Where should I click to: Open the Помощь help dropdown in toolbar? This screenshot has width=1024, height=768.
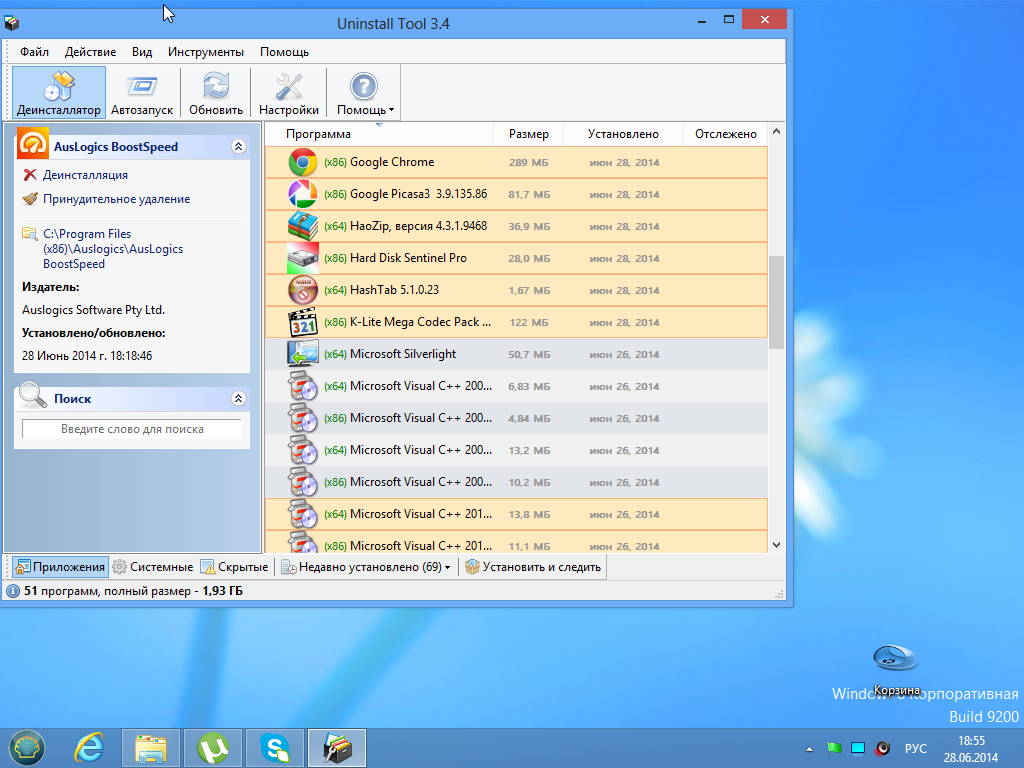pyautogui.click(x=364, y=93)
